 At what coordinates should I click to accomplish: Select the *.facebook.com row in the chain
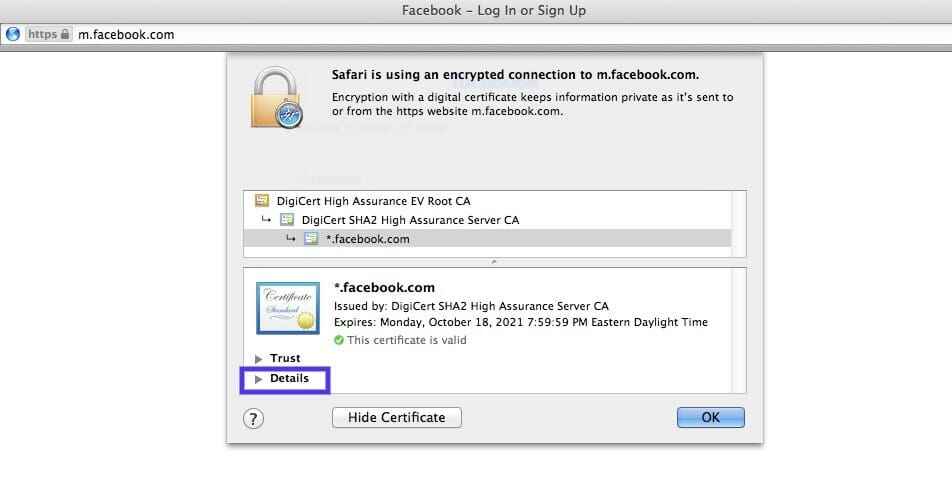(x=367, y=239)
